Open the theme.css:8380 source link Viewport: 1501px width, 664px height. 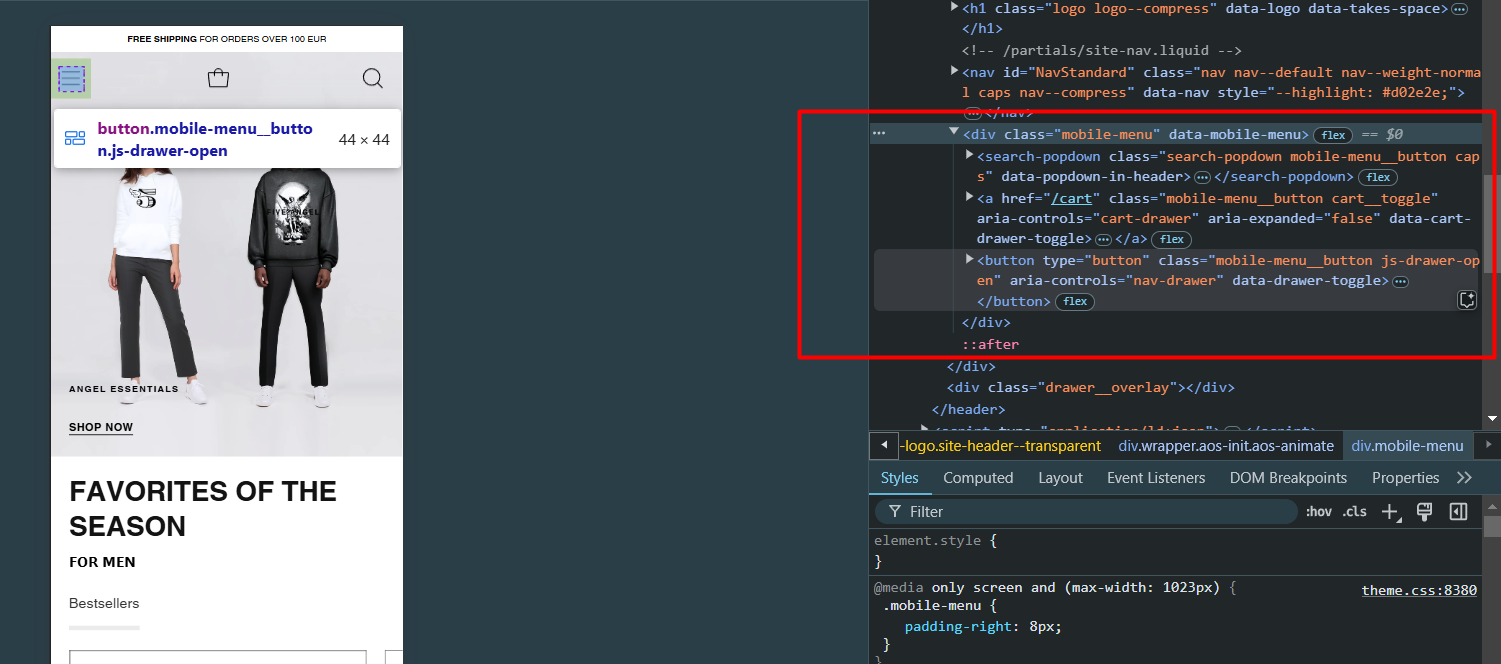[1419, 590]
